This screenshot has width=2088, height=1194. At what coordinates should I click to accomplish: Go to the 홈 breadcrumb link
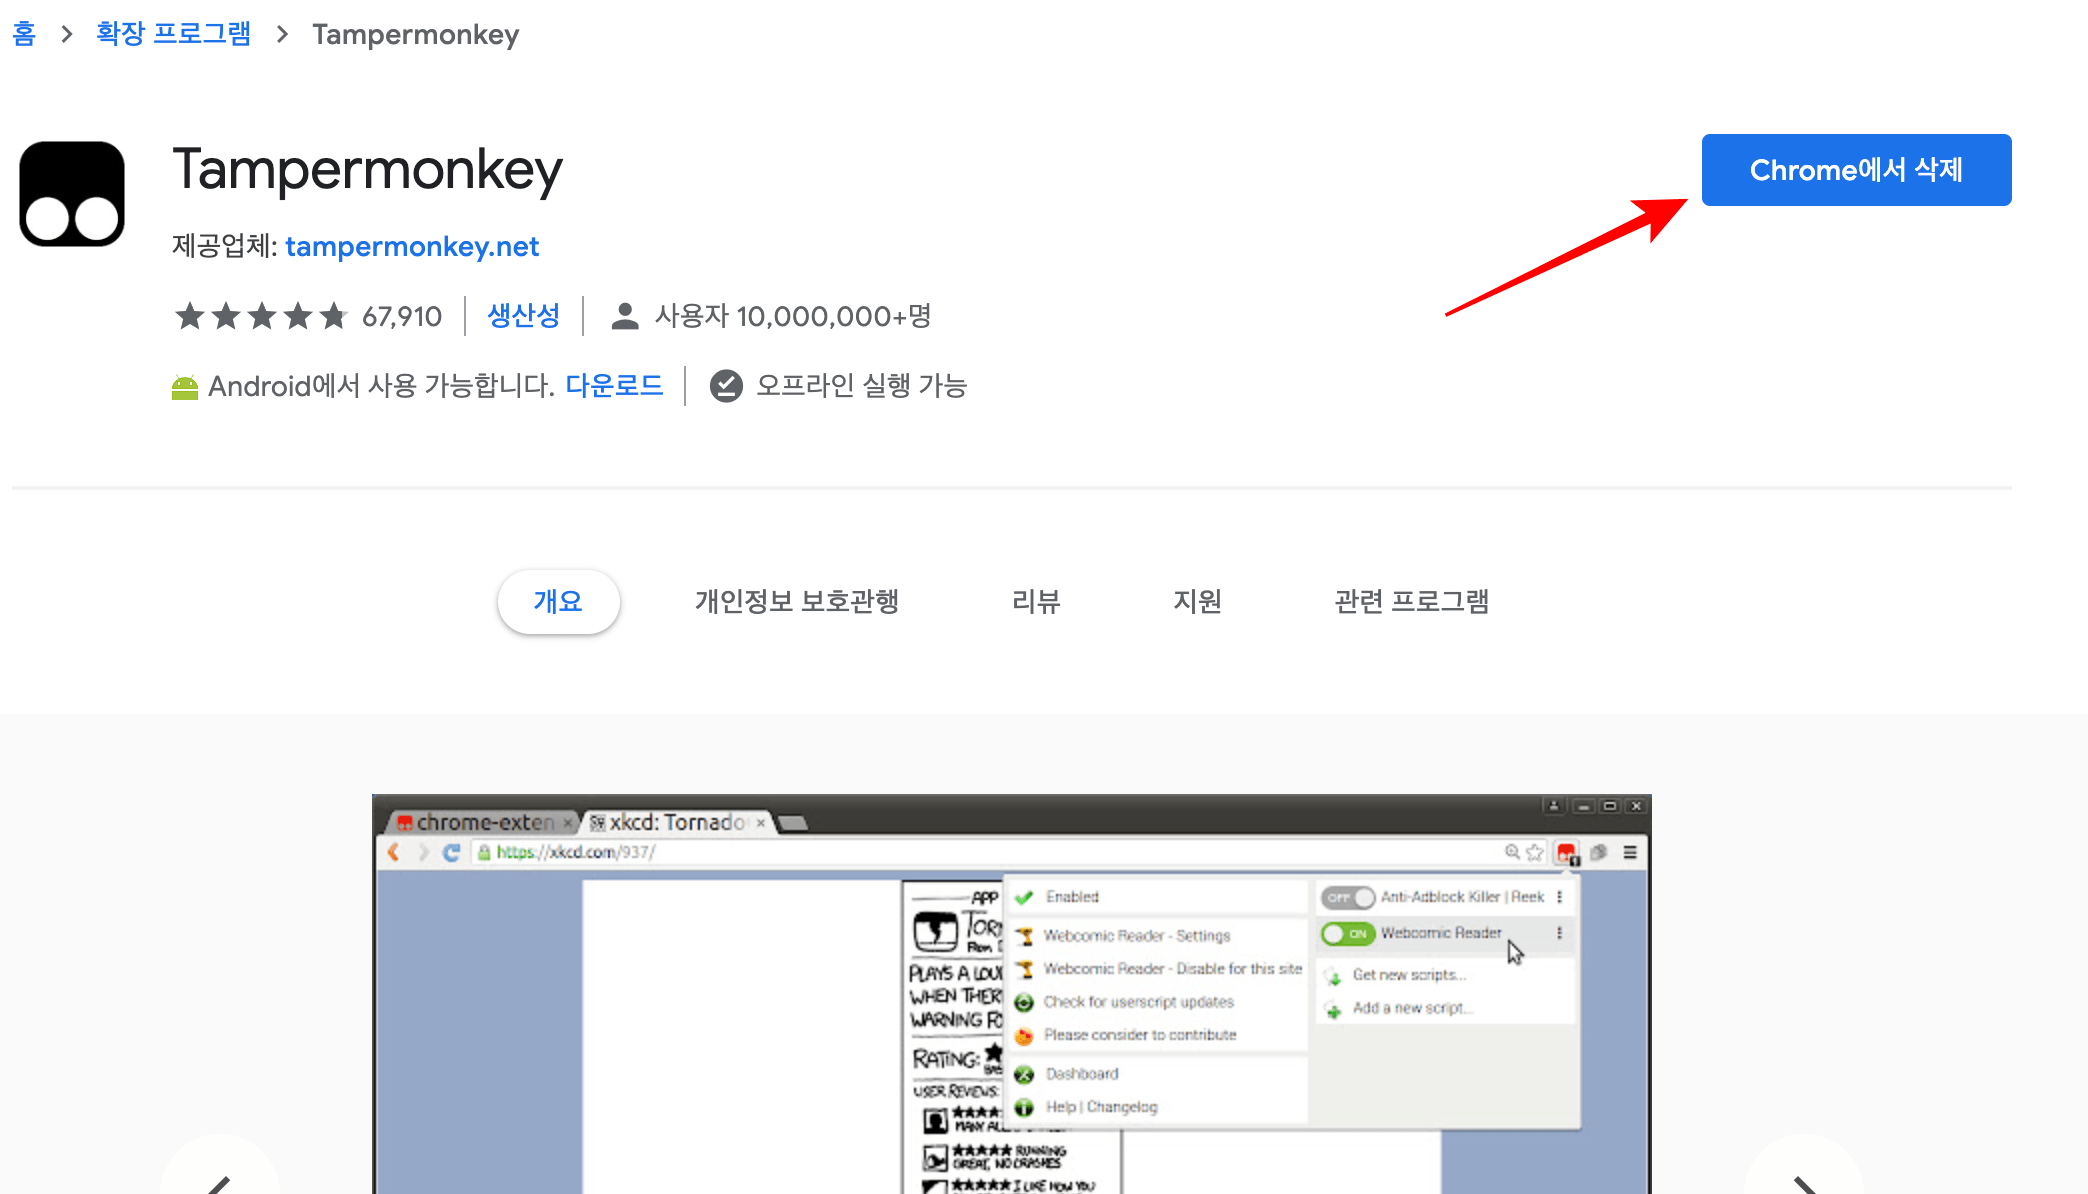[x=24, y=34]
